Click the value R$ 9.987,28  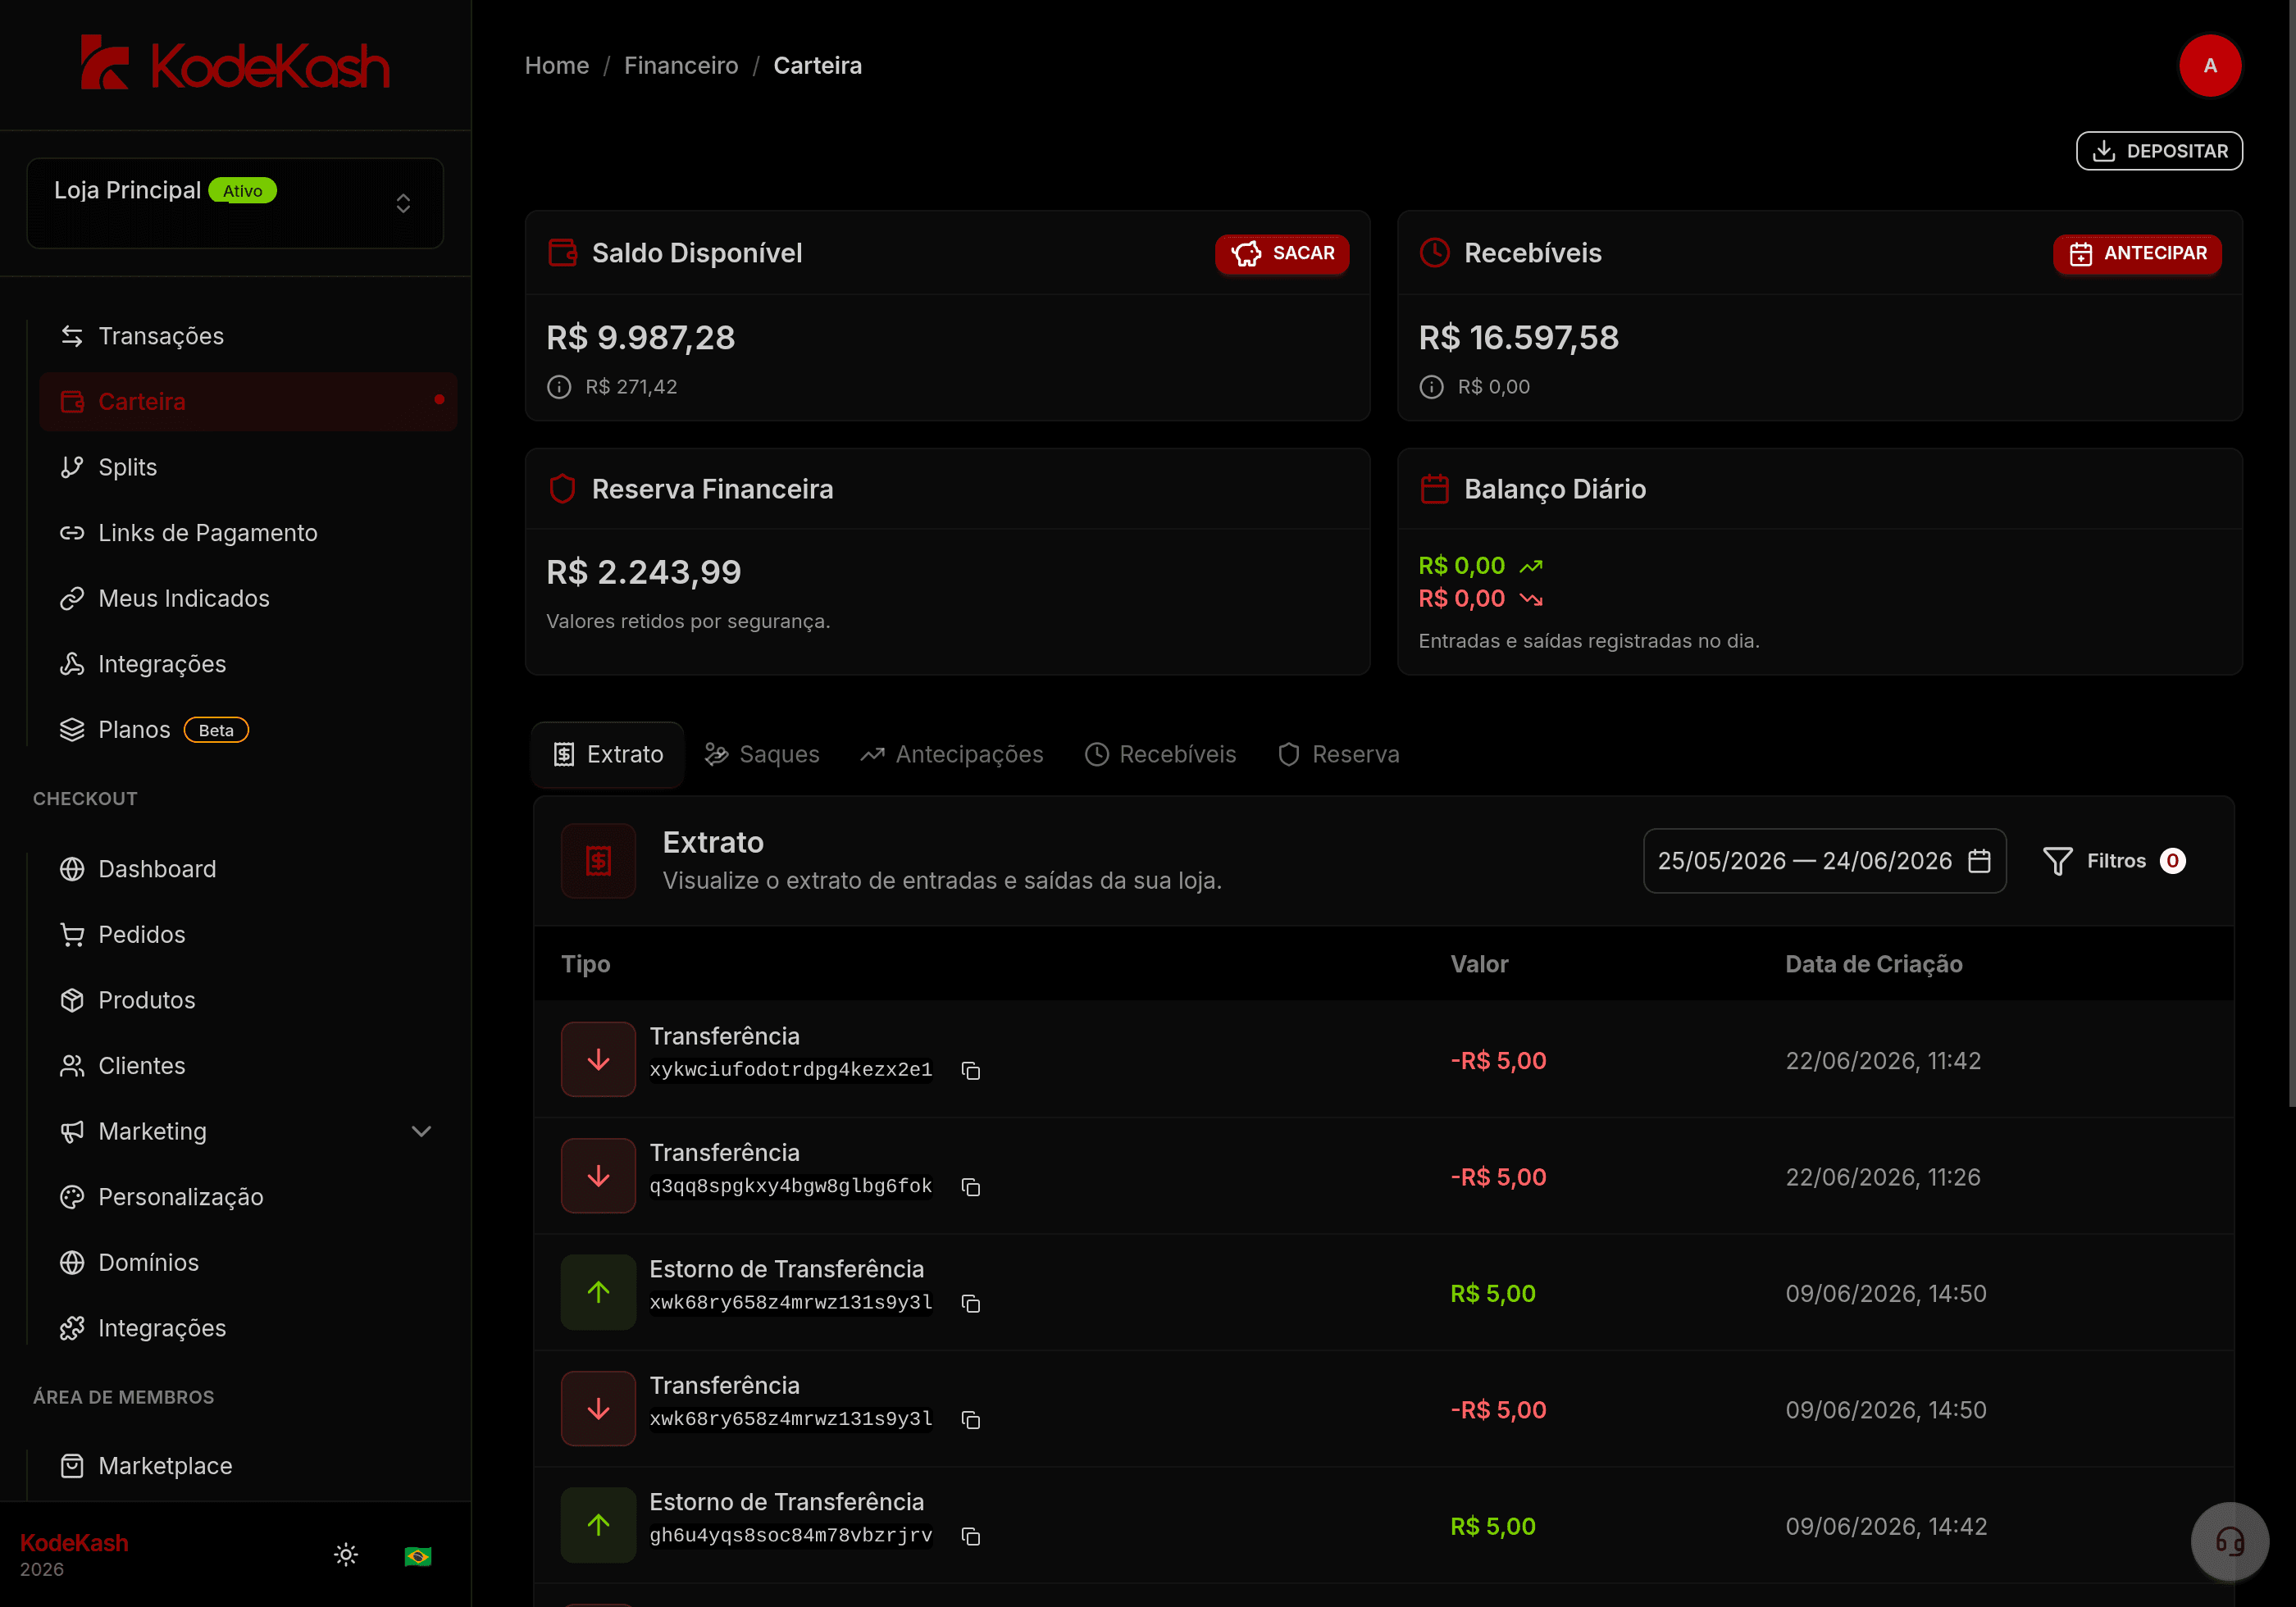point(641,337)
